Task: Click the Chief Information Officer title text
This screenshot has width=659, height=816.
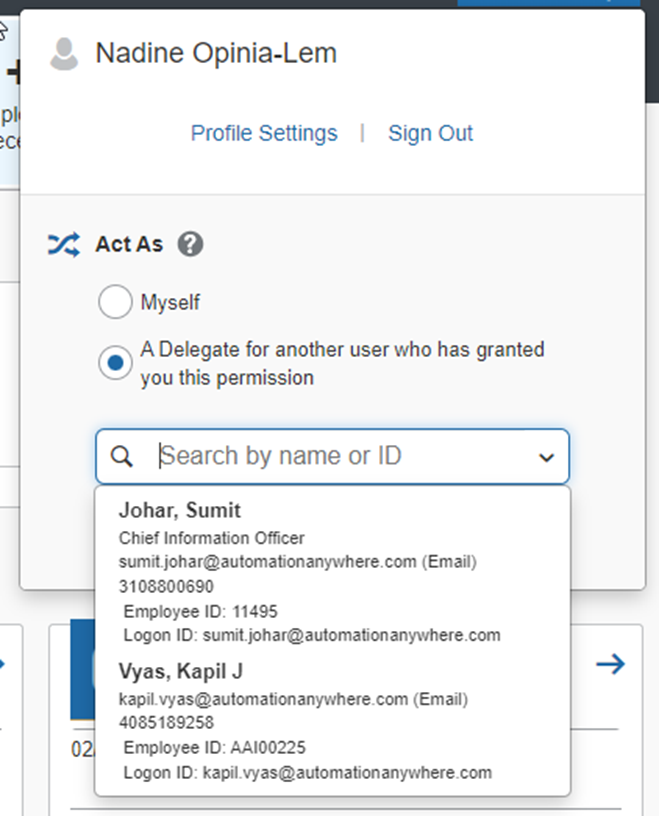Action: [211, 538]
